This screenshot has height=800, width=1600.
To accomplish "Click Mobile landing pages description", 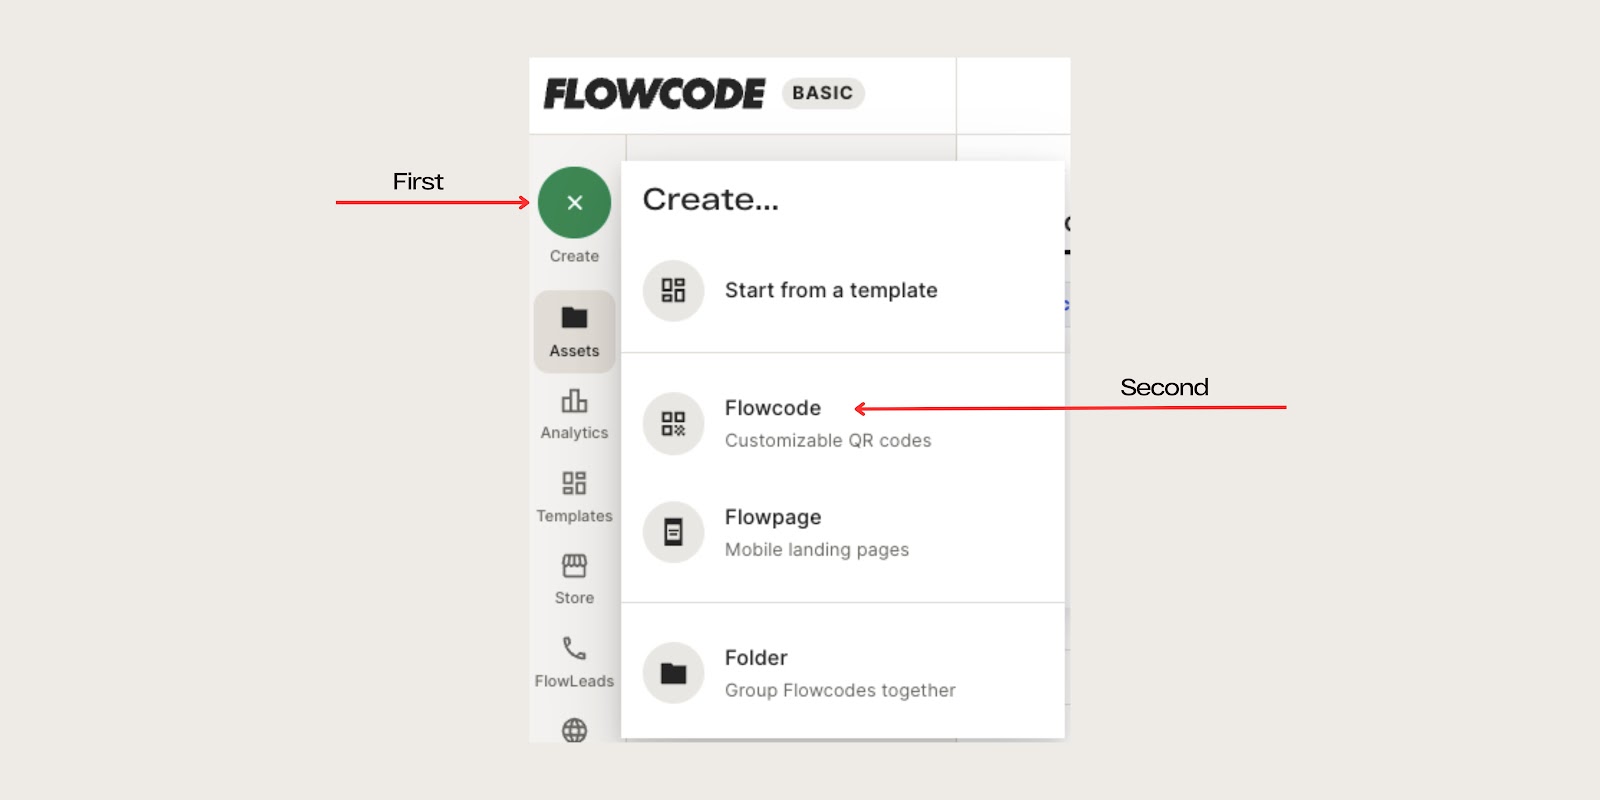I will pos(817,549).
